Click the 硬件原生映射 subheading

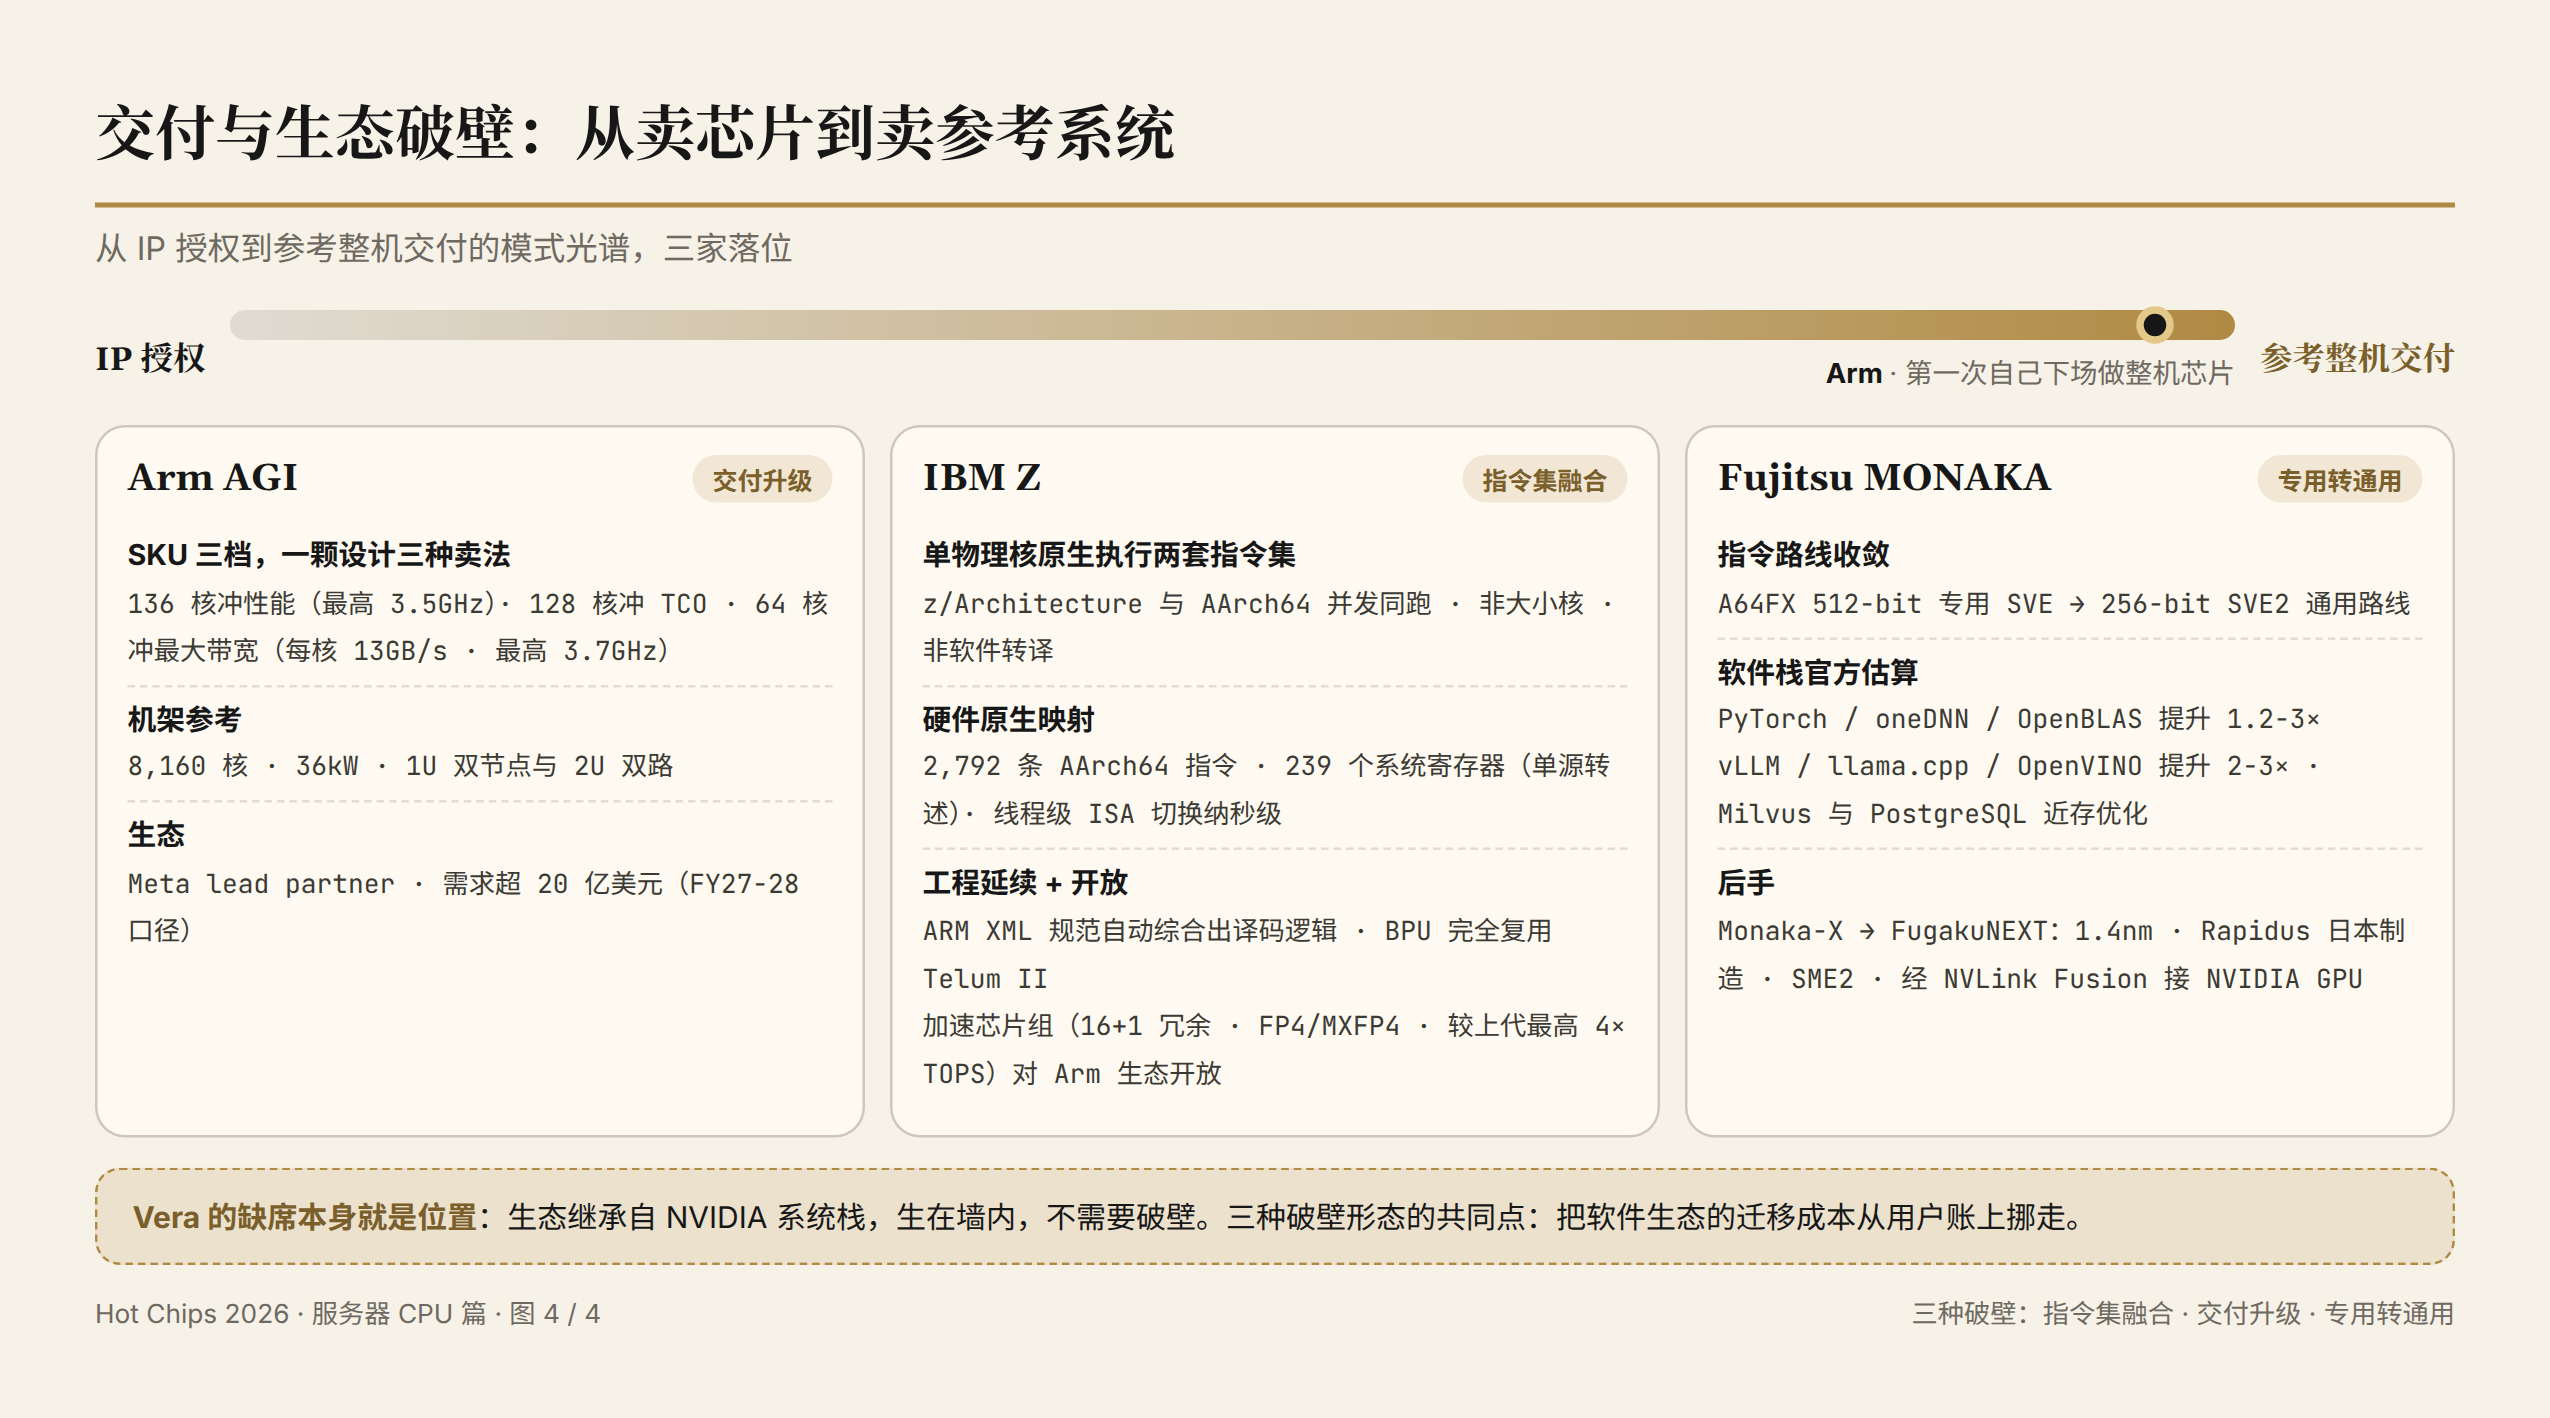pos(1008,720)
